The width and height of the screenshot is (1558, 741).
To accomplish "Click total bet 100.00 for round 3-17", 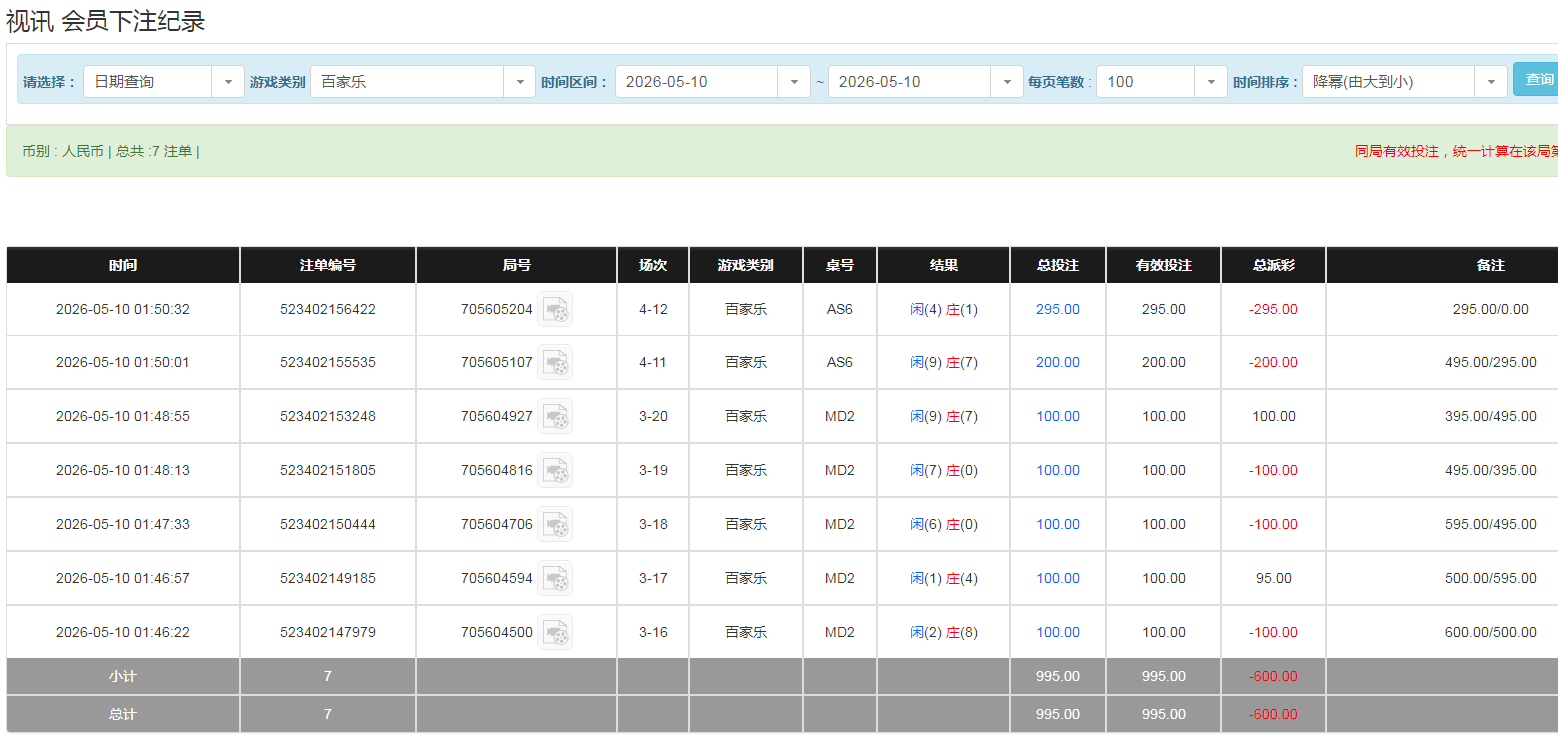I will (x=1058, y=579).
